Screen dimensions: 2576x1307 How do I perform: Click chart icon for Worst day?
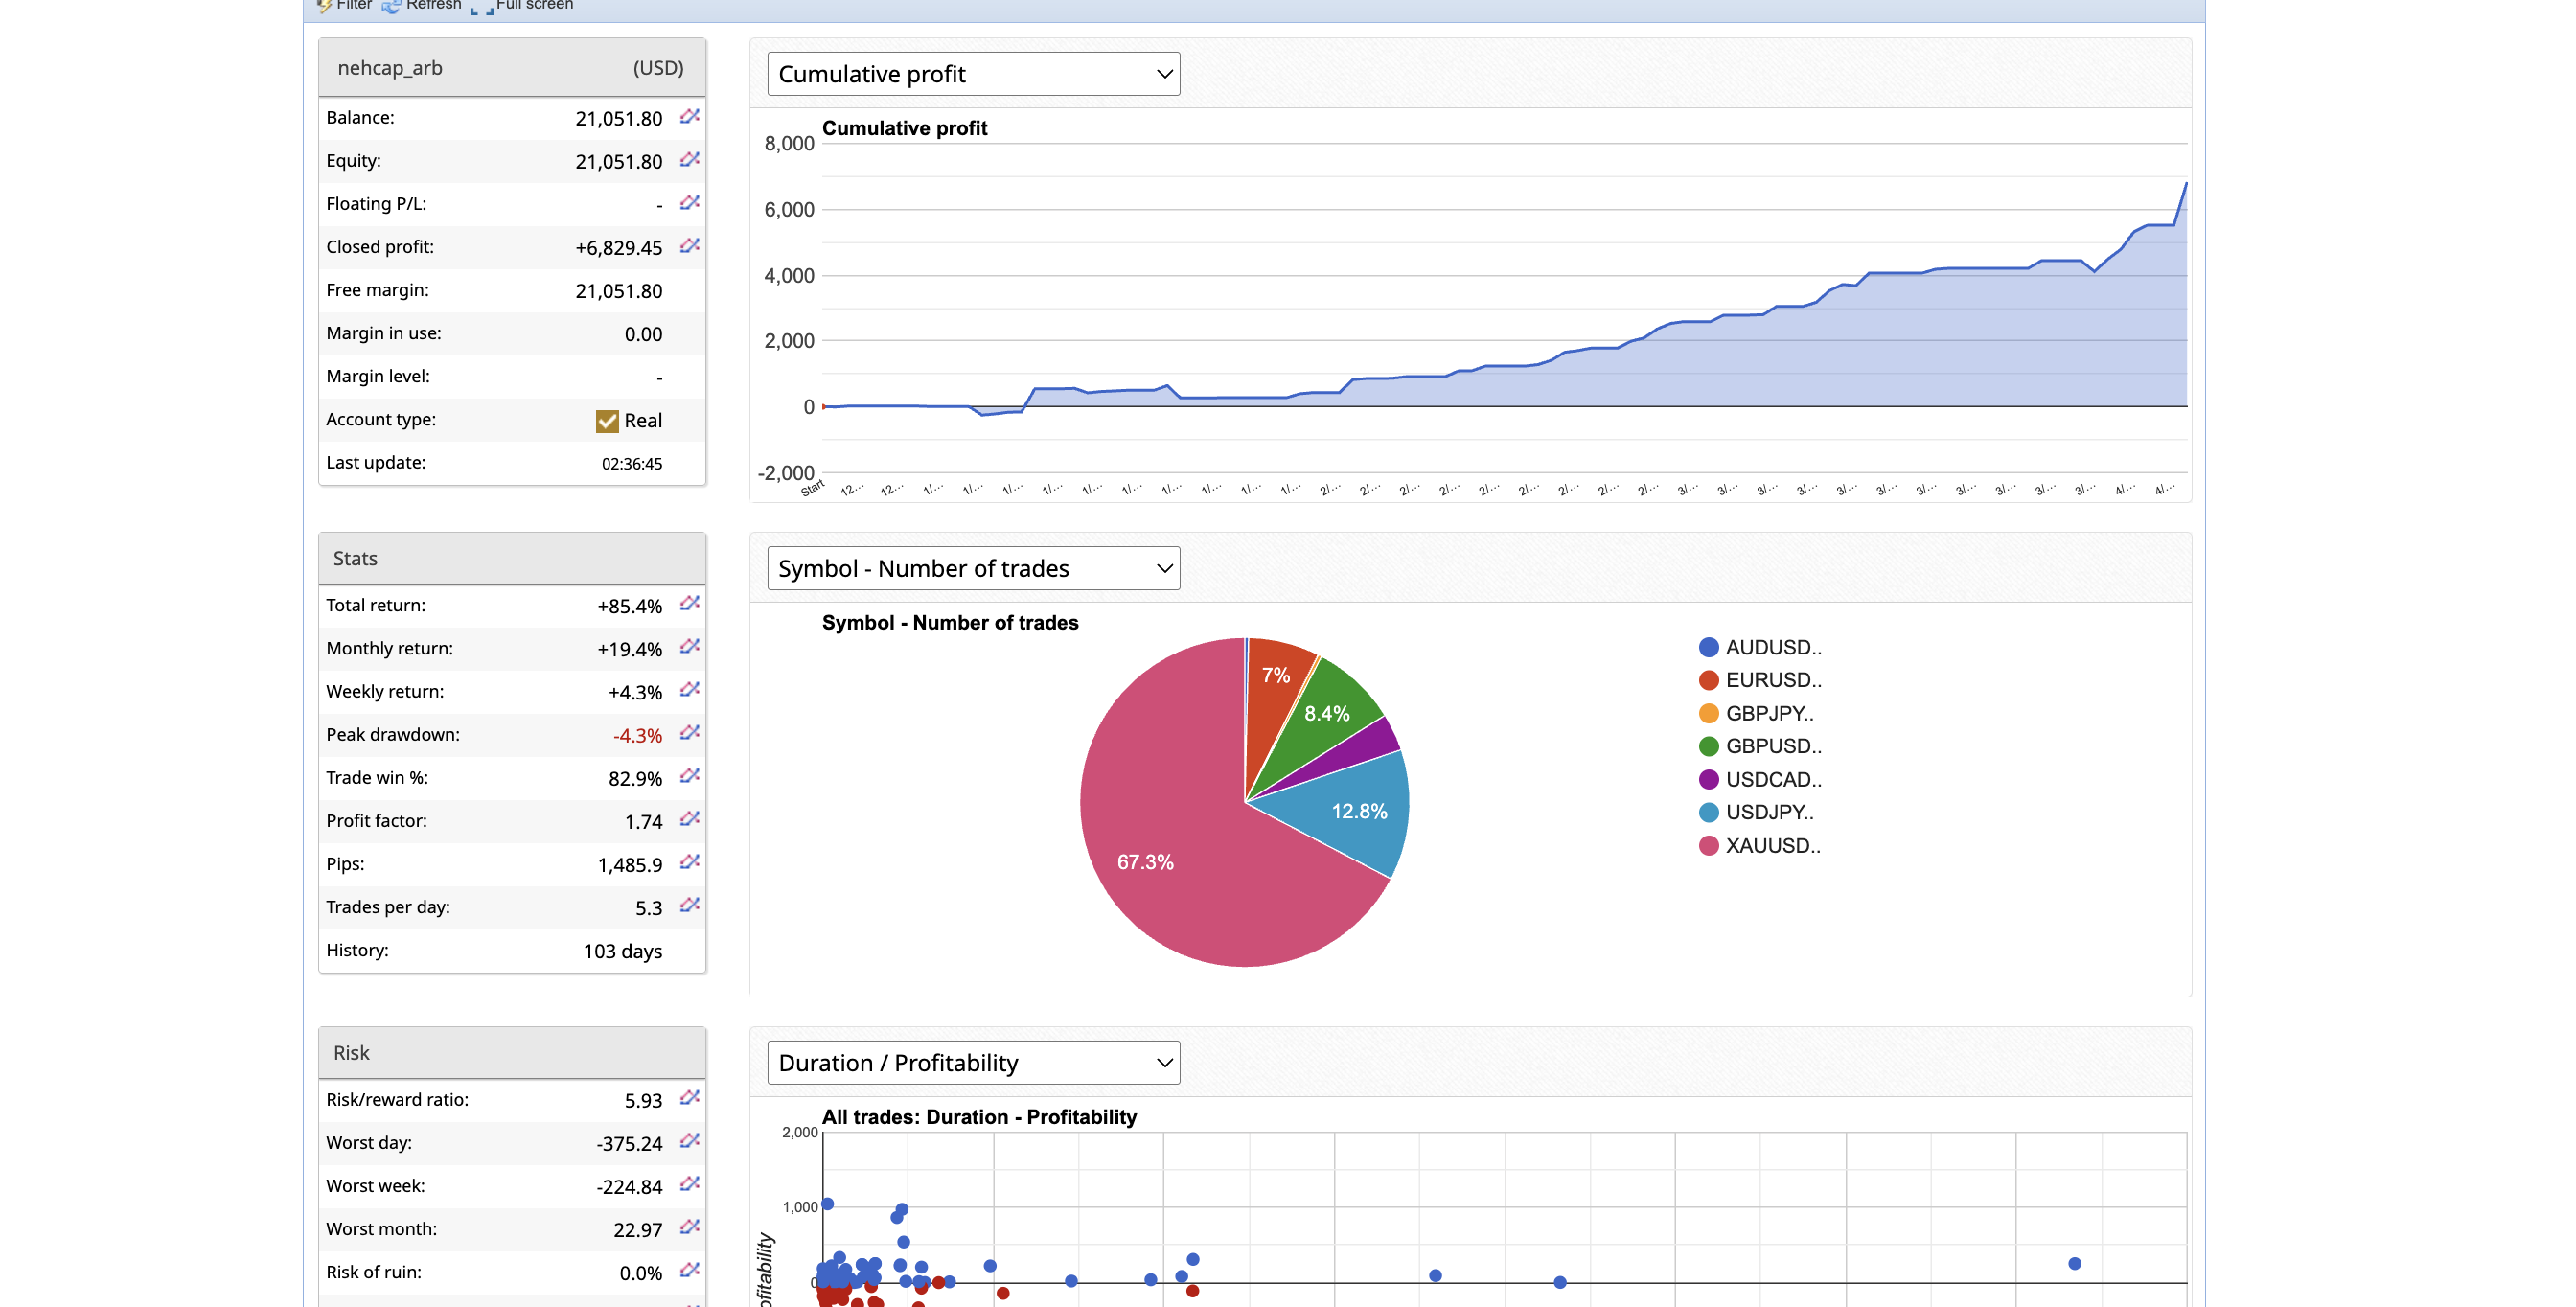click(689, 1141)
